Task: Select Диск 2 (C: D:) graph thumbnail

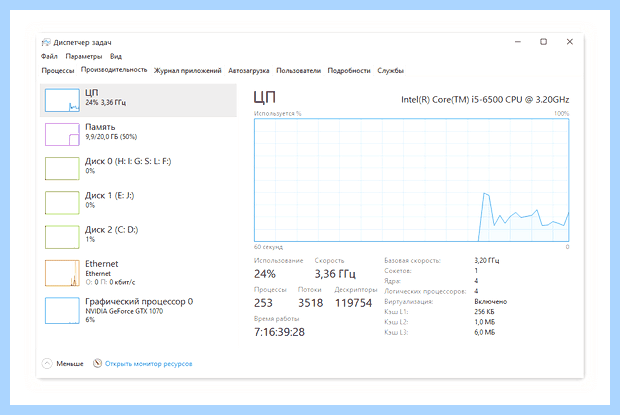Action: 62,237
